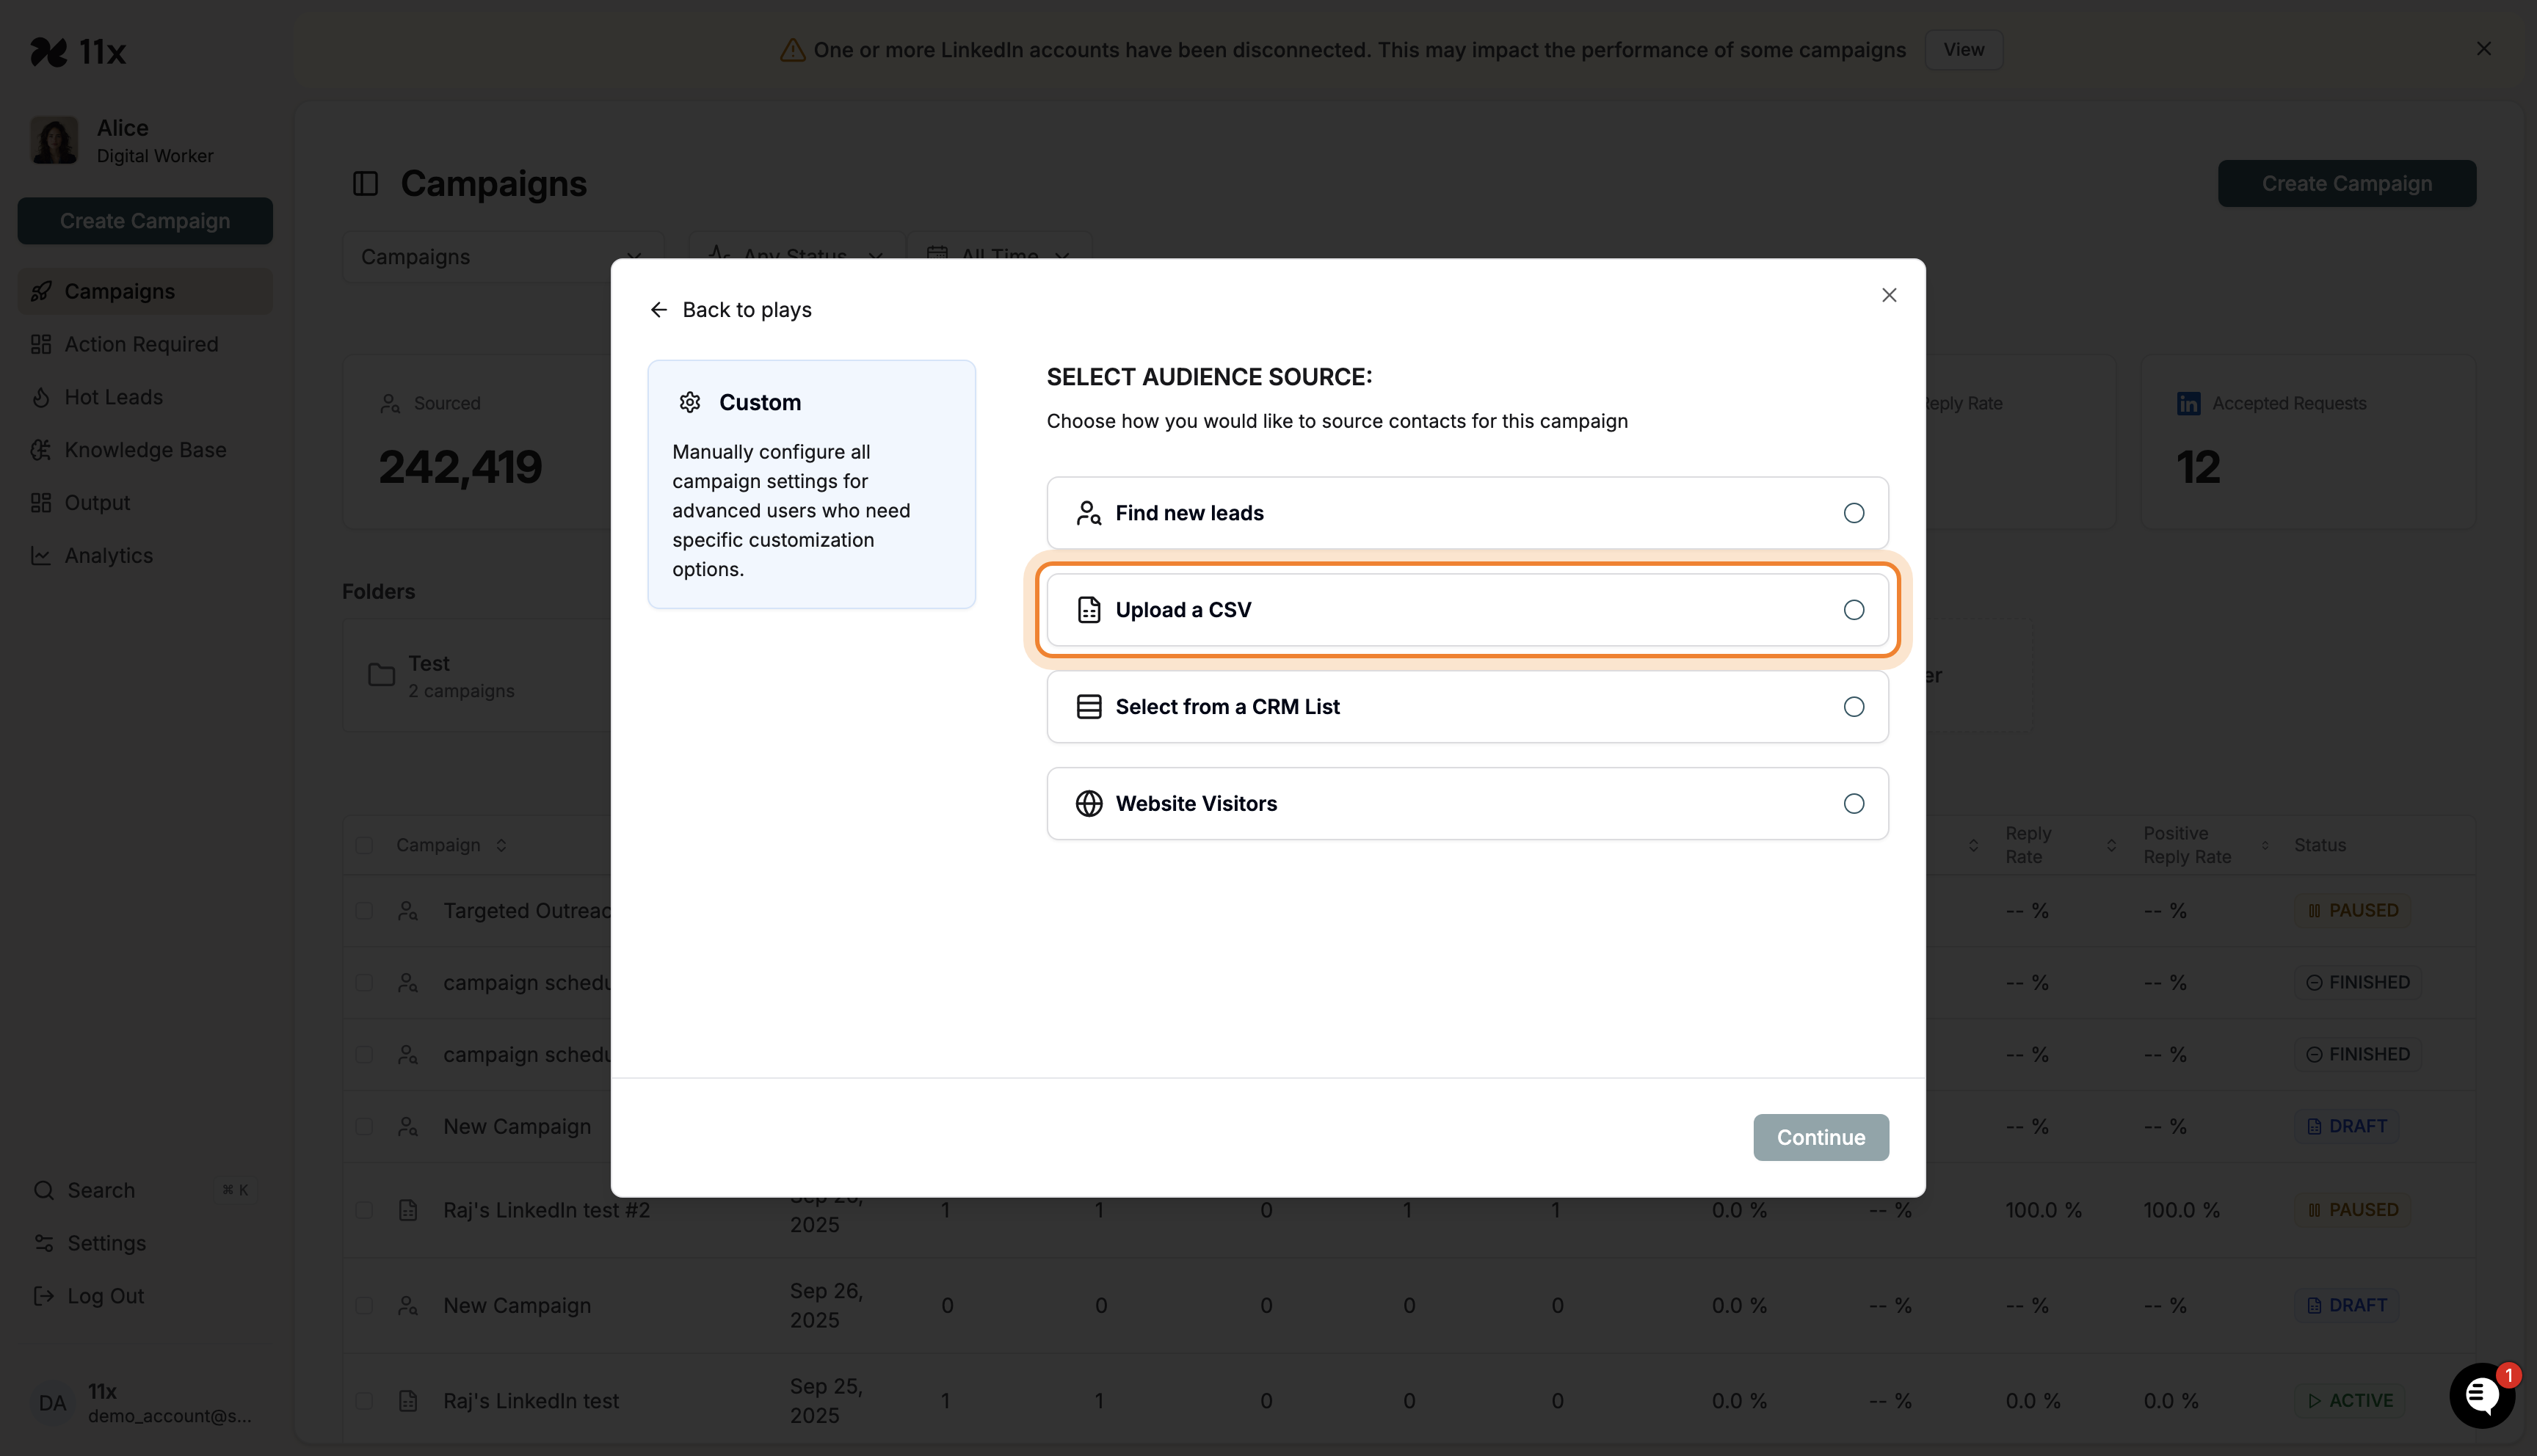Open the chat support bubble bottom right
Image resolution: width=2537 pixels, height=1456 pixels.
pos(2482,1396)
